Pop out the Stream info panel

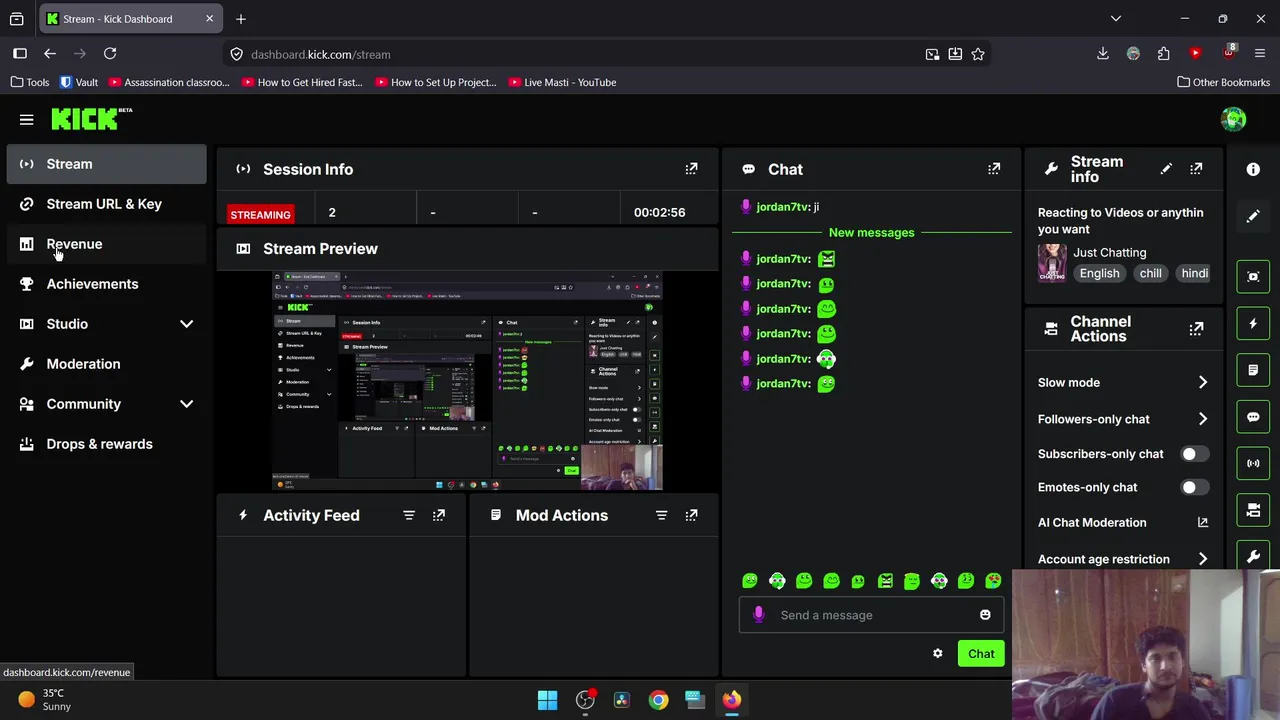point(1196,169)
